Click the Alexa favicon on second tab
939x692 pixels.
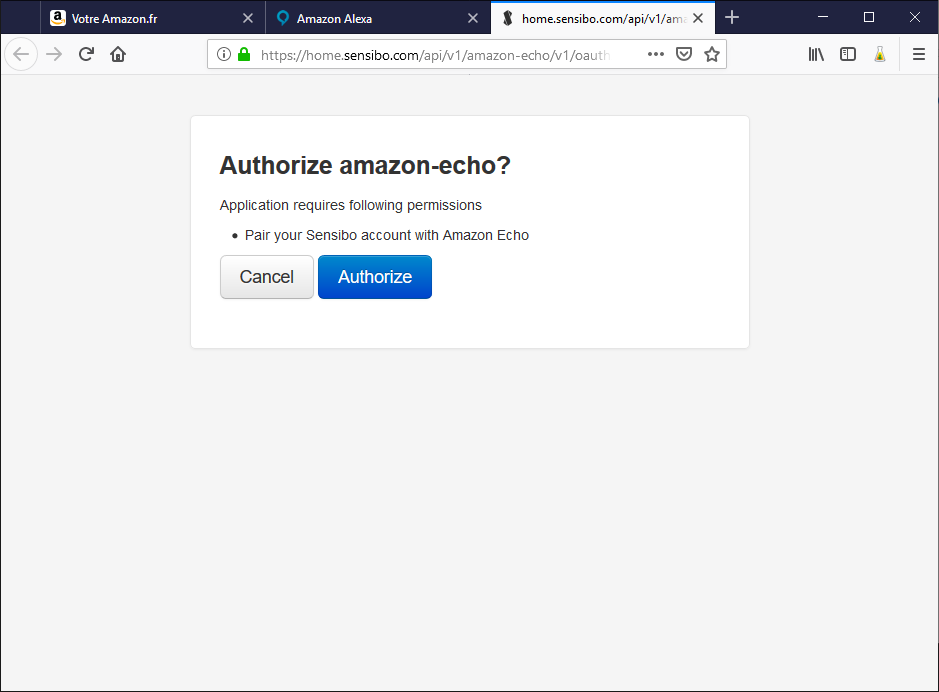283,18
